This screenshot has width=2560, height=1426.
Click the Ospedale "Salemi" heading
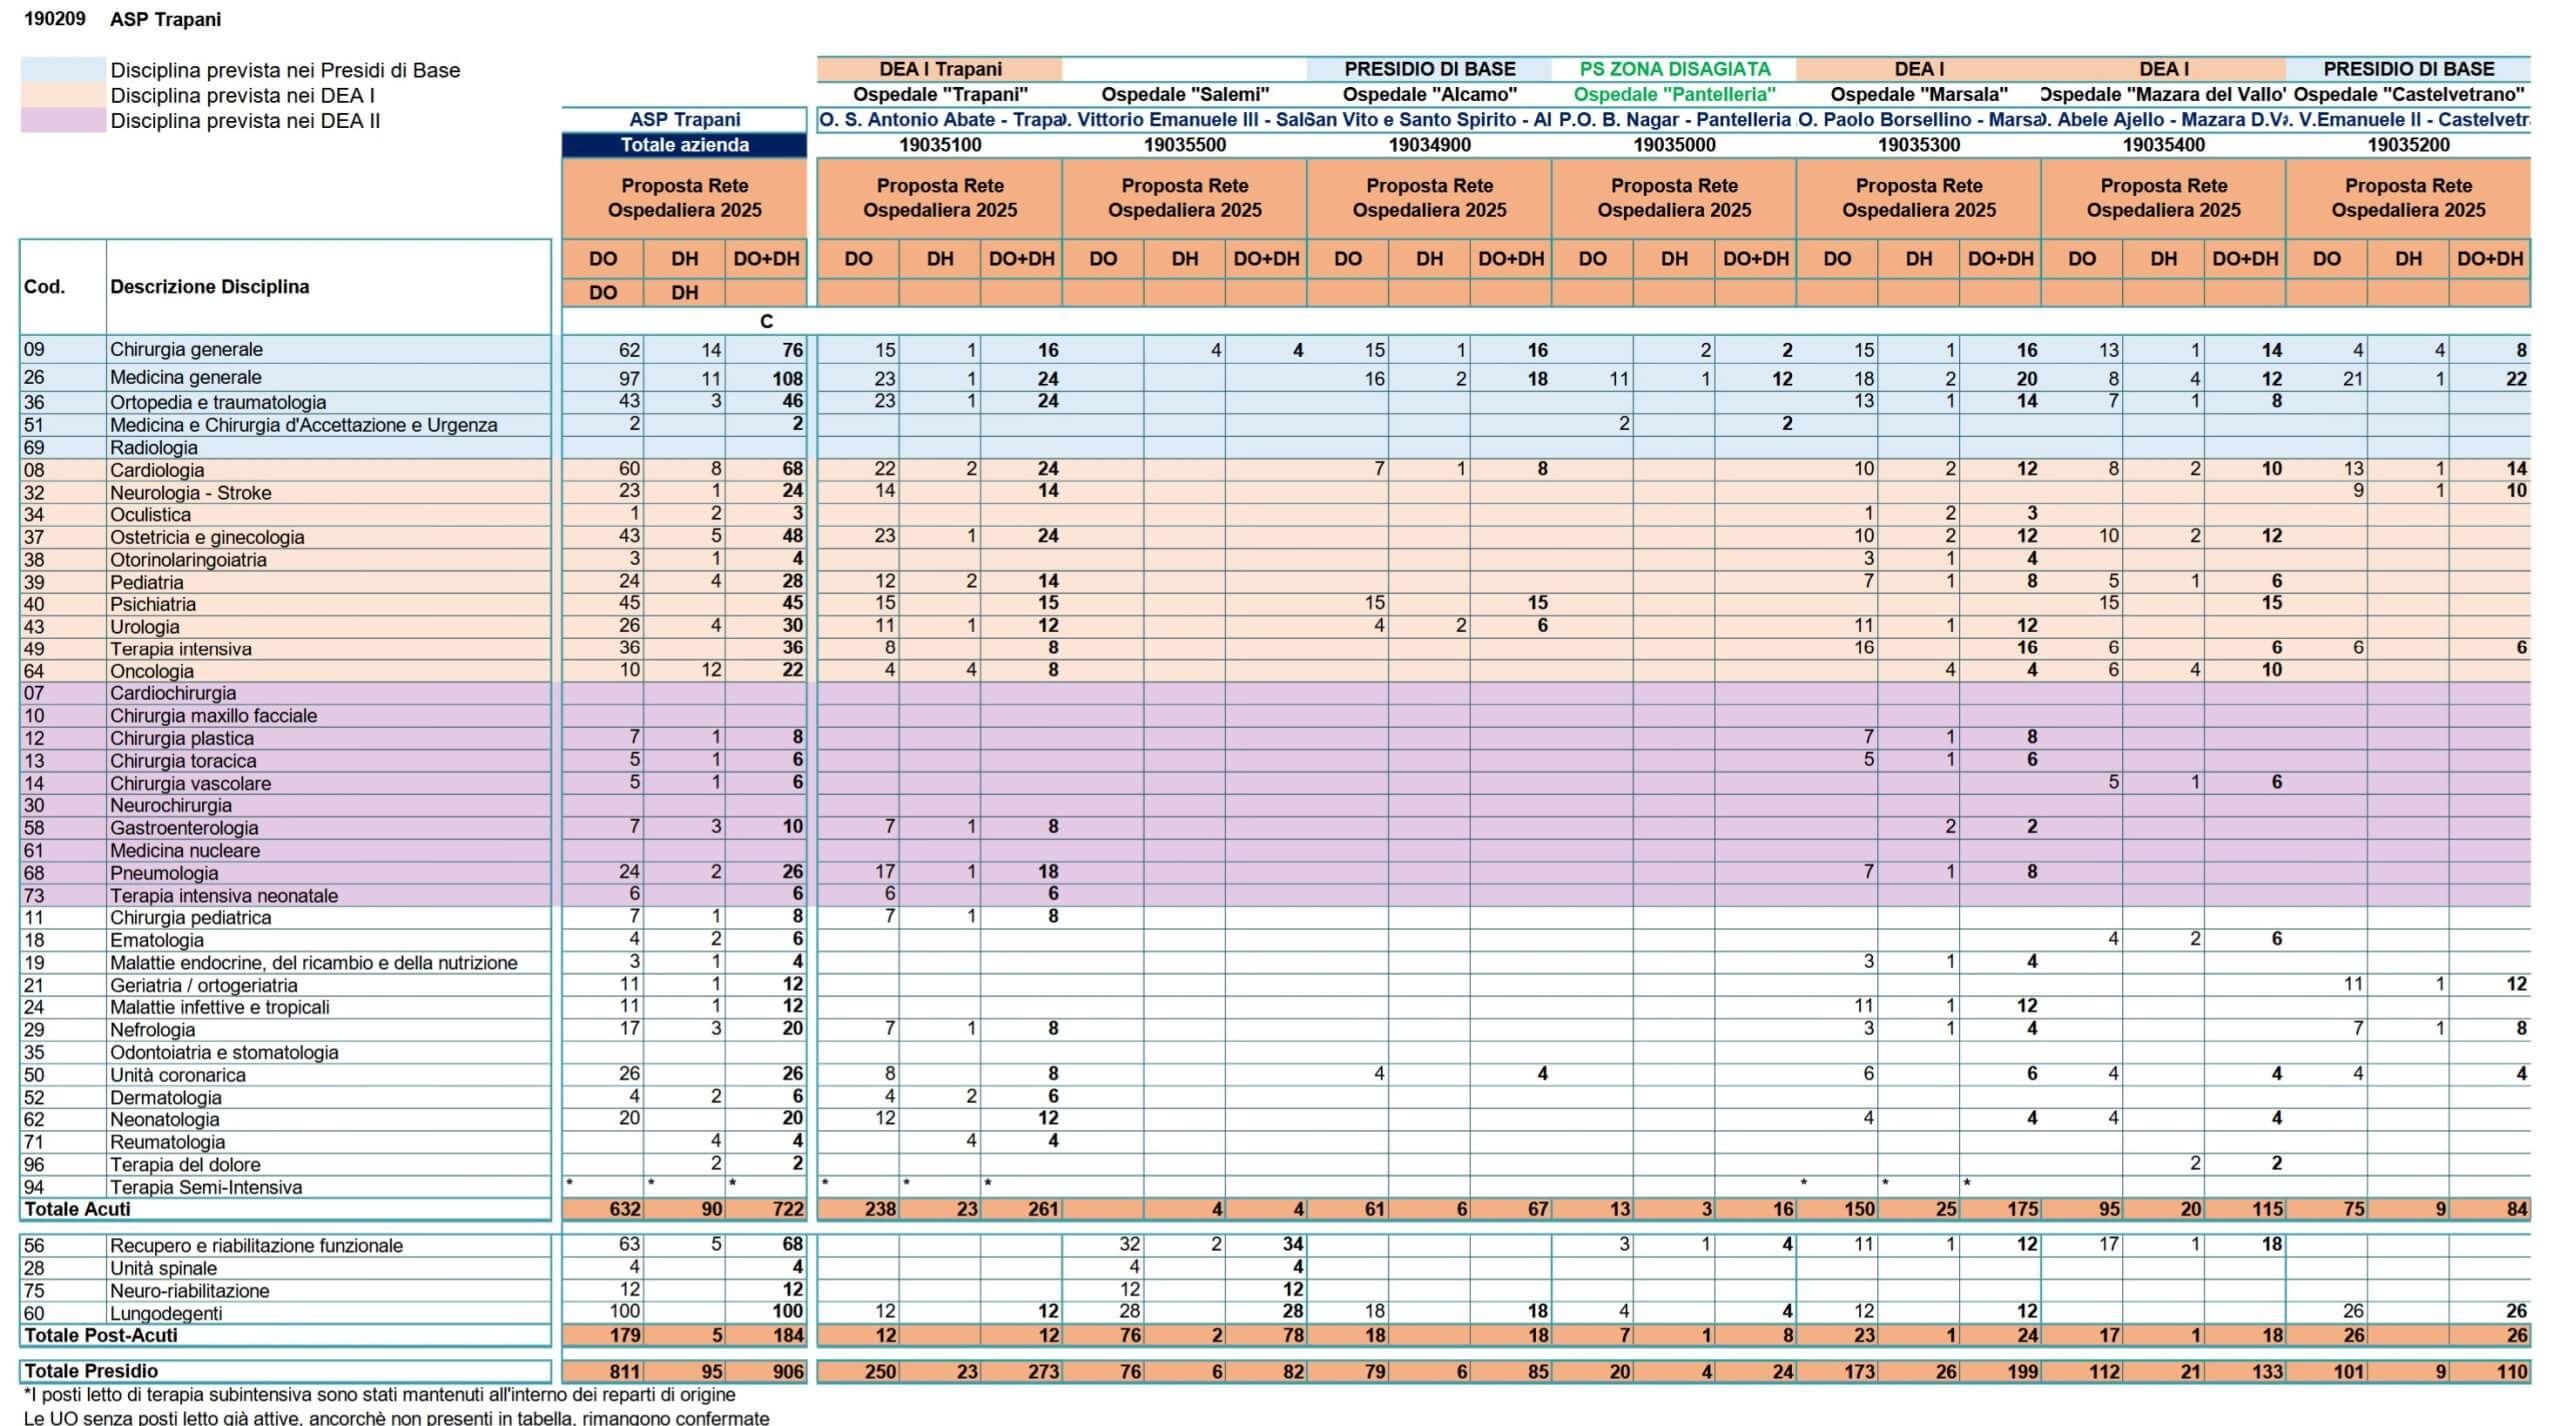click(x=1185, y=95)
